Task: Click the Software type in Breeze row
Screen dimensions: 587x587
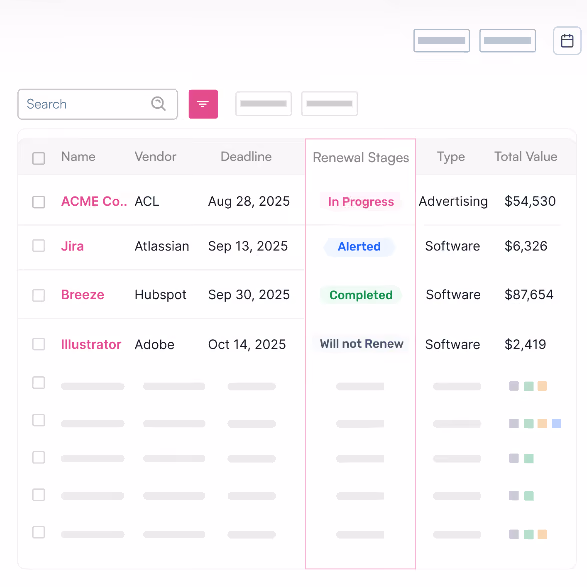Action: tap(453, 295)
